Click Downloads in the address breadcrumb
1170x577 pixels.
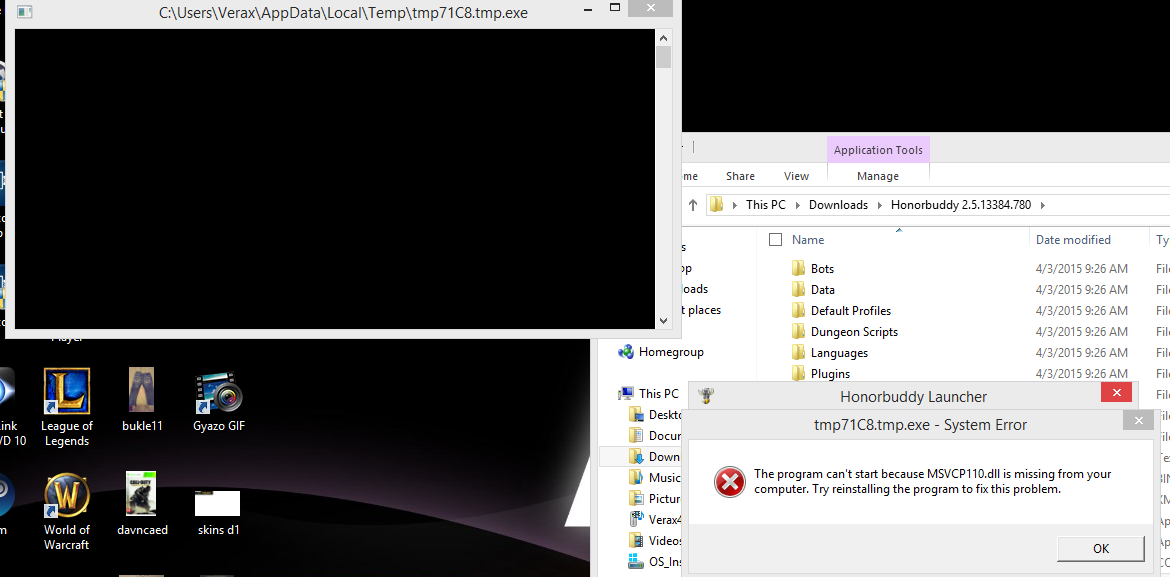click(x=838, y=205)
